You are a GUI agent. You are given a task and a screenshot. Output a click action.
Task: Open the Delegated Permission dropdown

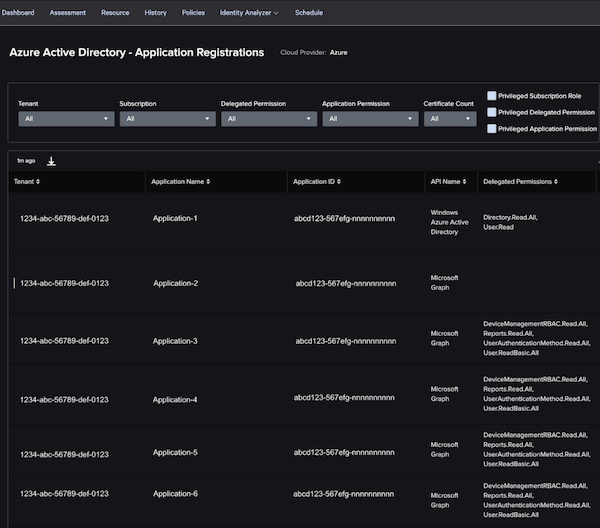[268, 118]
